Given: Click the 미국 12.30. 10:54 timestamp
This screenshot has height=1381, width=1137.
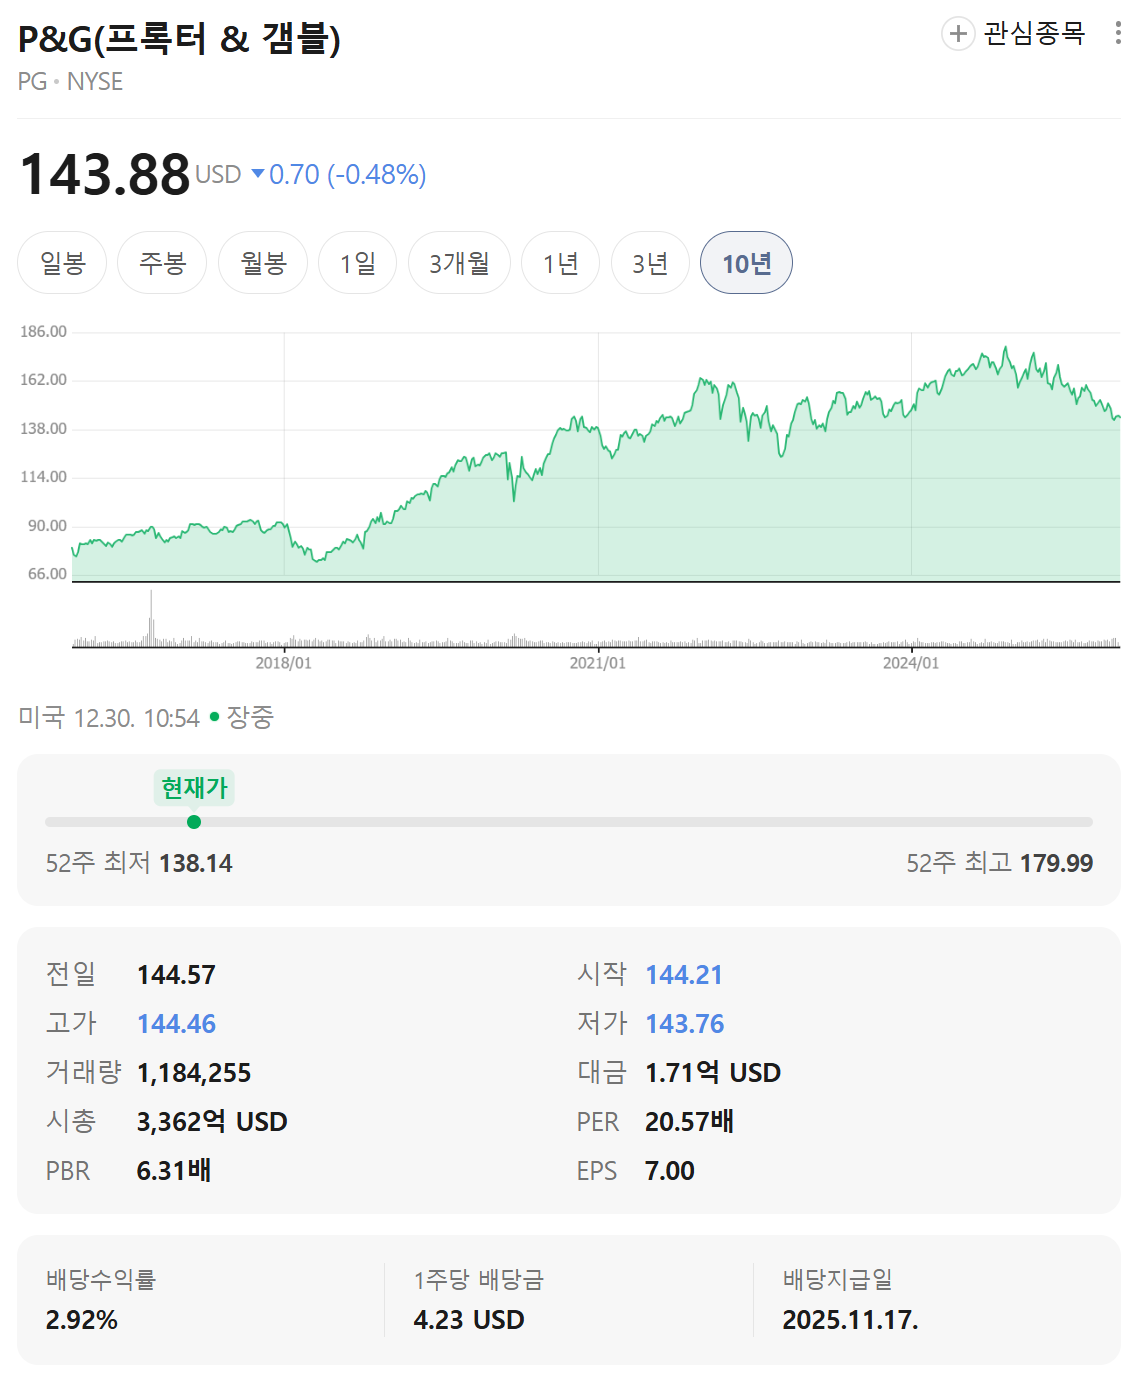Looking at the screenshot, I should [109, 718].
